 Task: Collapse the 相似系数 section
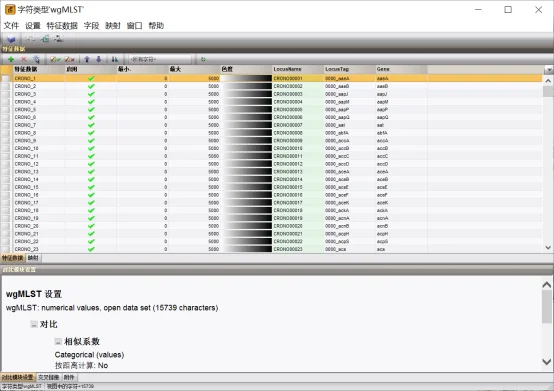point(58,341)
